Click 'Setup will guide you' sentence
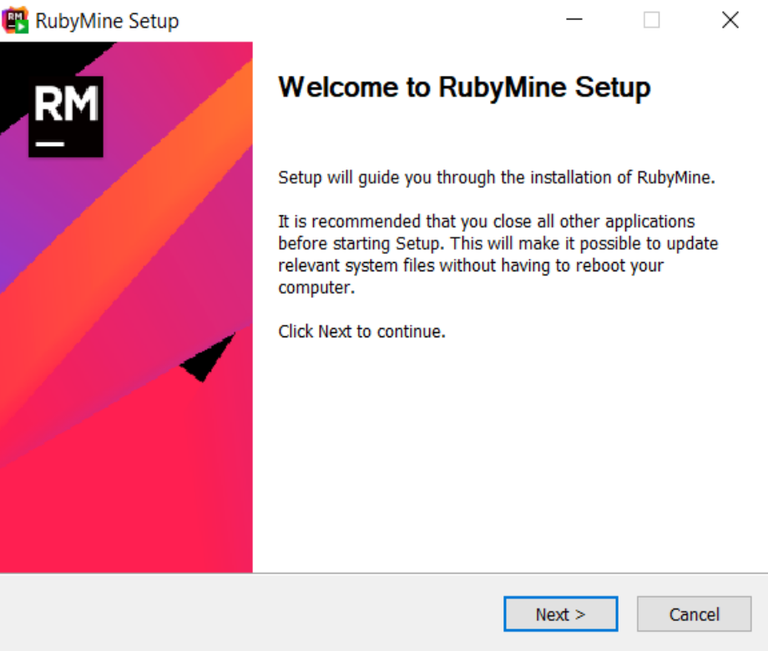The width and height of the screenshot is (768, 651). [x=497, y=177]
